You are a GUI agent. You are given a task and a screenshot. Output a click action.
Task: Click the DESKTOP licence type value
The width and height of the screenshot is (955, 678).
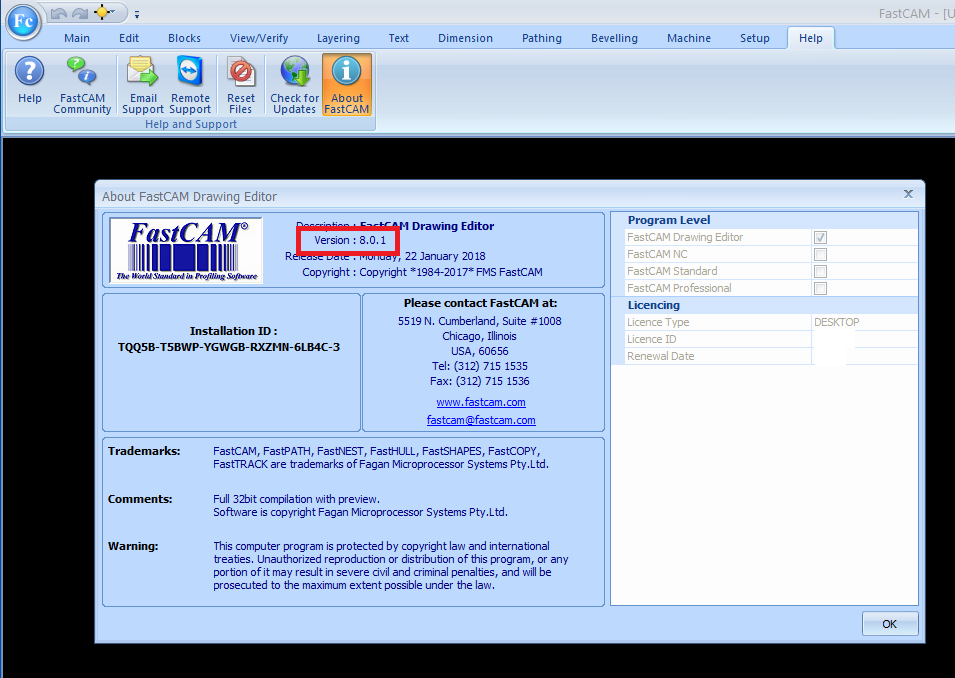837,322
